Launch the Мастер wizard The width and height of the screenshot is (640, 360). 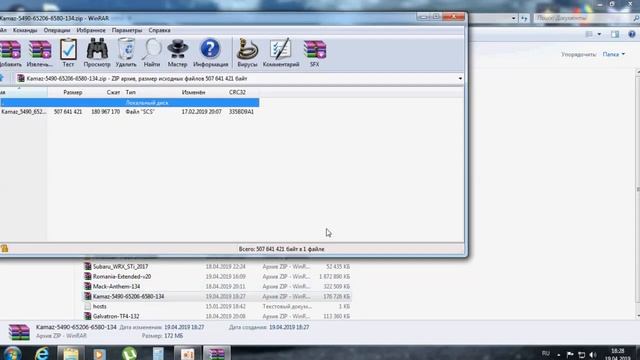(x=178, y=53)
